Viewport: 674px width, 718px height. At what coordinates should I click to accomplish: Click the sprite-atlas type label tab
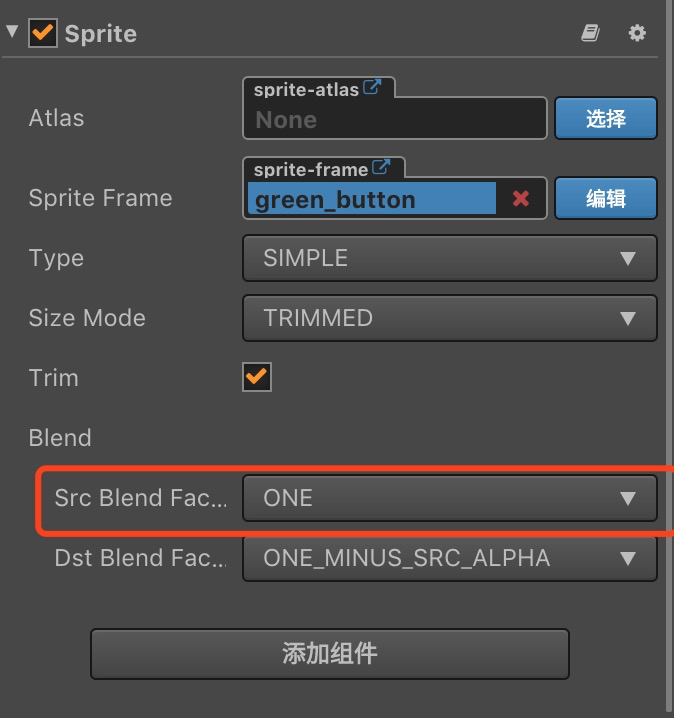(306, 89)
